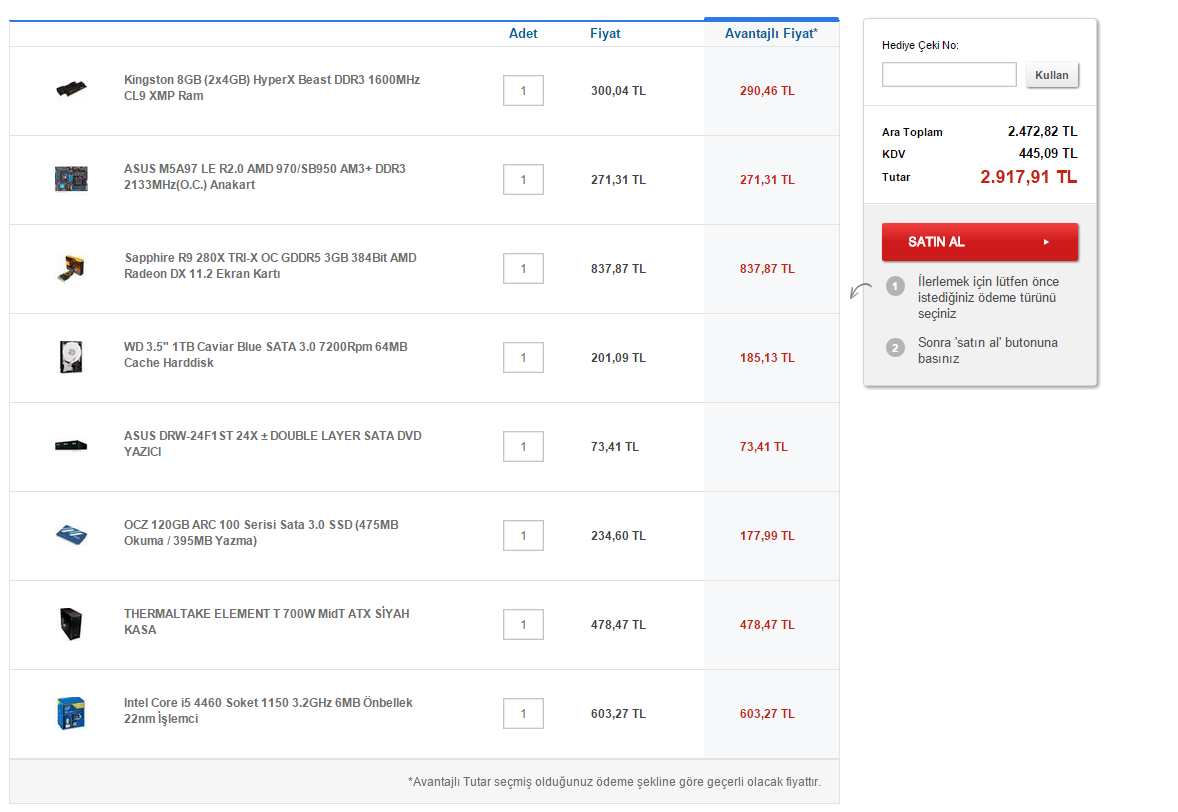Open the Kingston 8GB HyperX Beast product link

271,87
